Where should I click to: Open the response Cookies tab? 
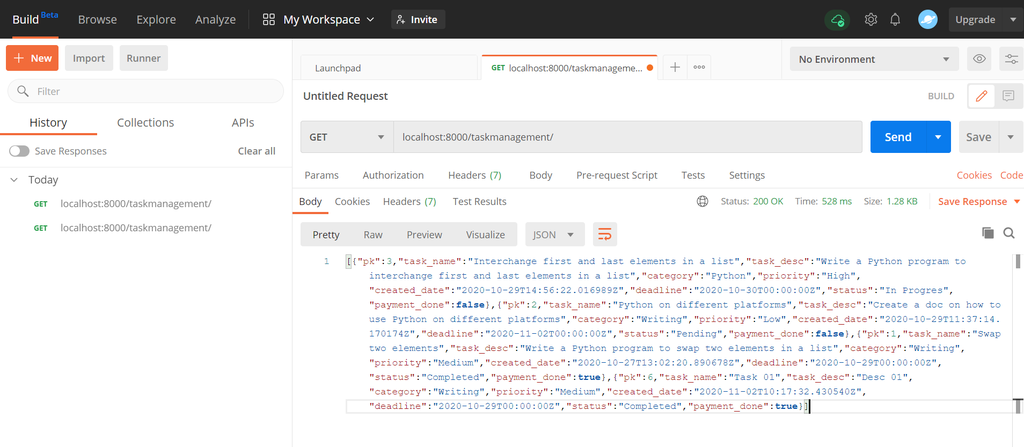tap(352, 201)
